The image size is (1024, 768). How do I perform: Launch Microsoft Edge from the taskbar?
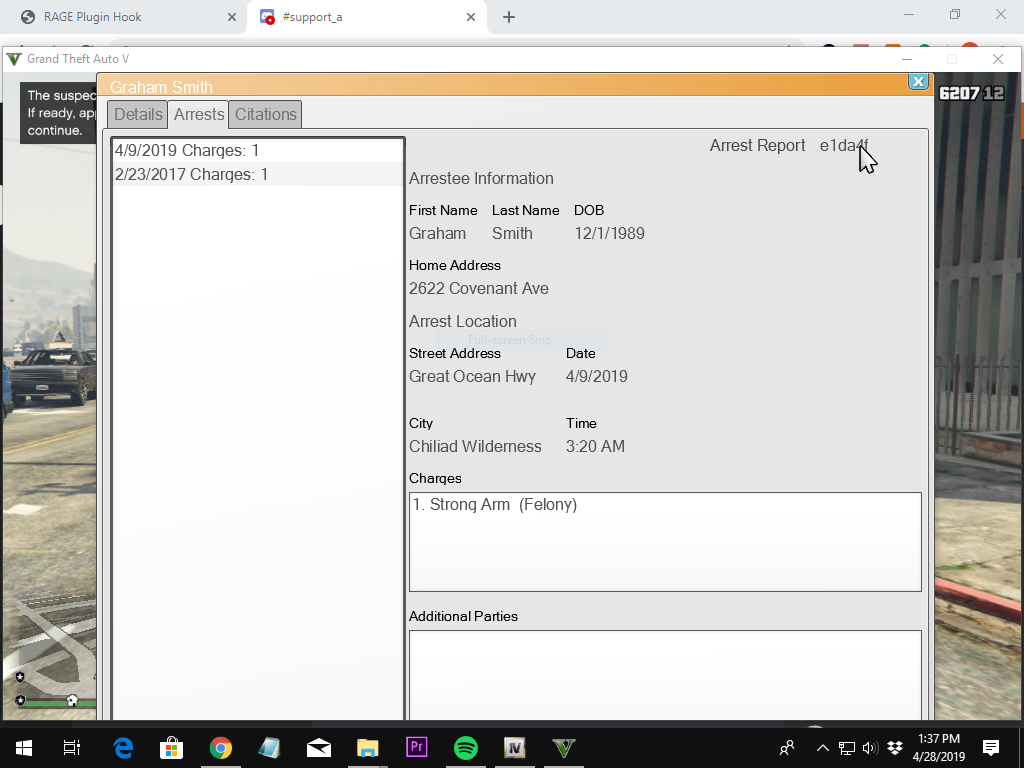coord(123,748)
